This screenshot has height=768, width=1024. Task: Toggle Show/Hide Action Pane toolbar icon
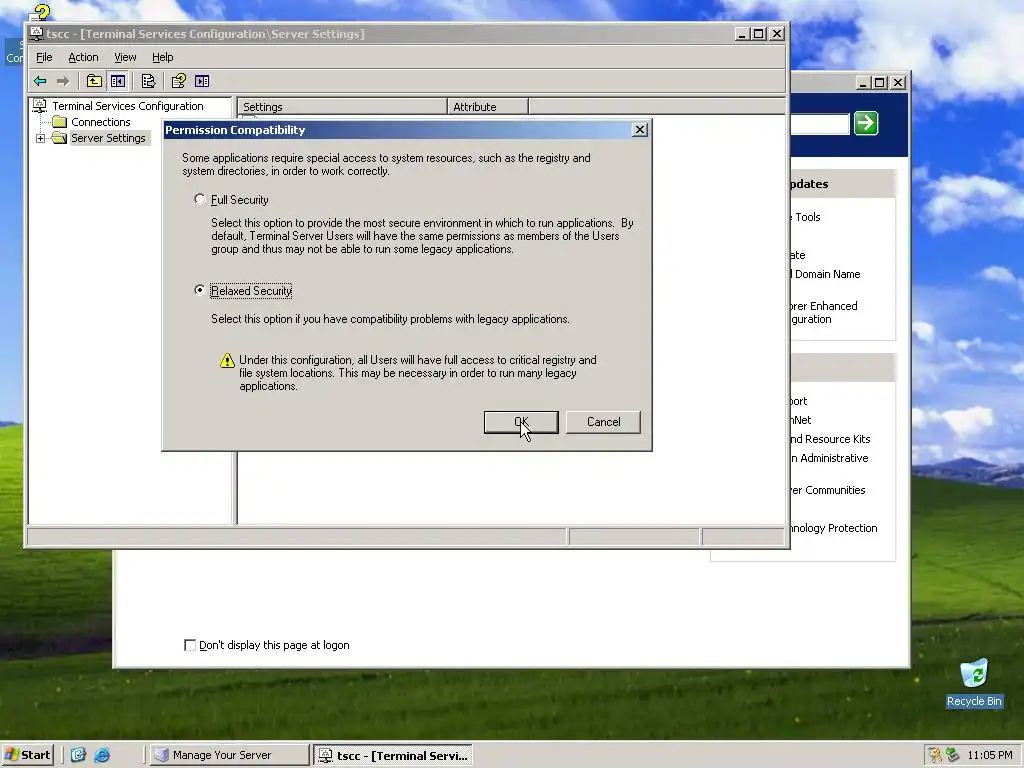tap(202, 81)
